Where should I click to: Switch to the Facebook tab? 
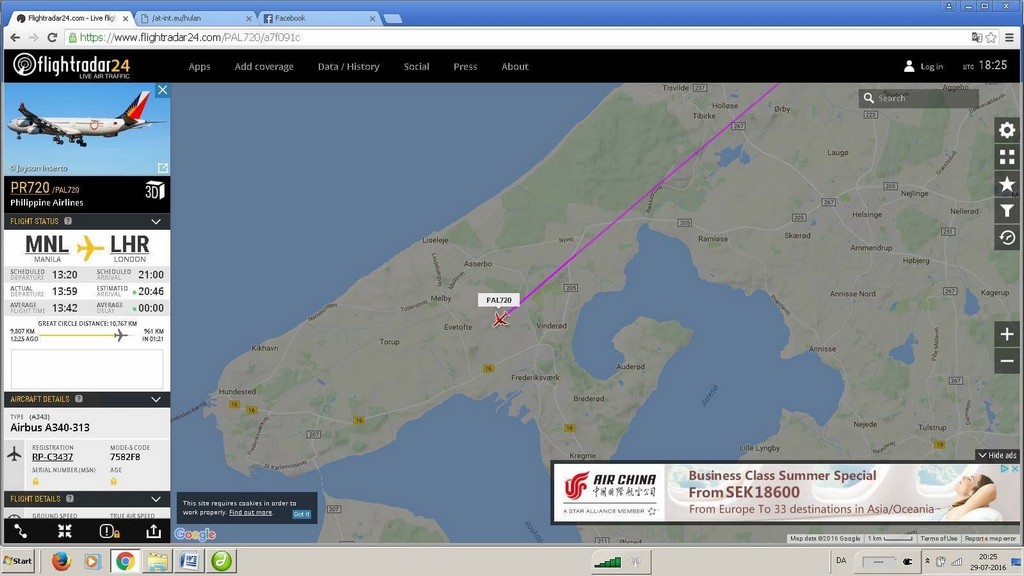pos(319,18)
